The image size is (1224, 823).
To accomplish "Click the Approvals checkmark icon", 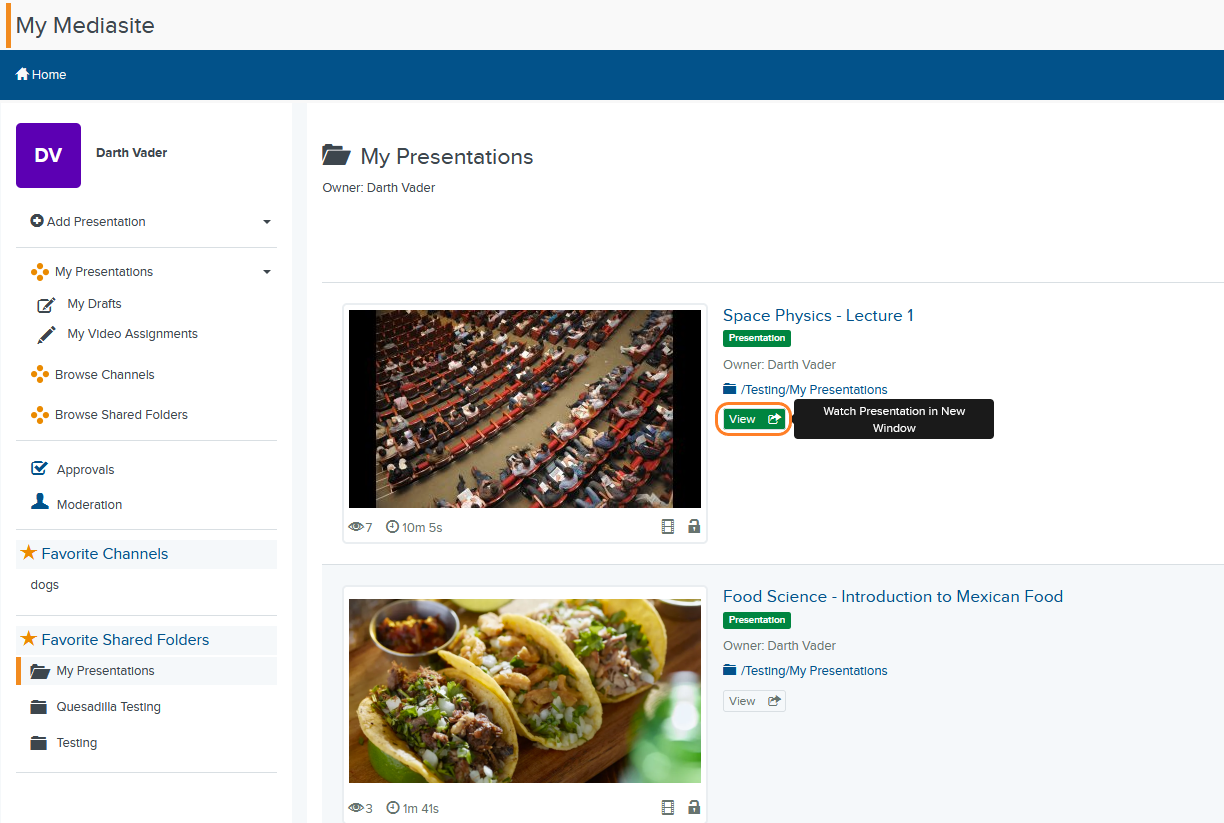I will coord(40,468).
